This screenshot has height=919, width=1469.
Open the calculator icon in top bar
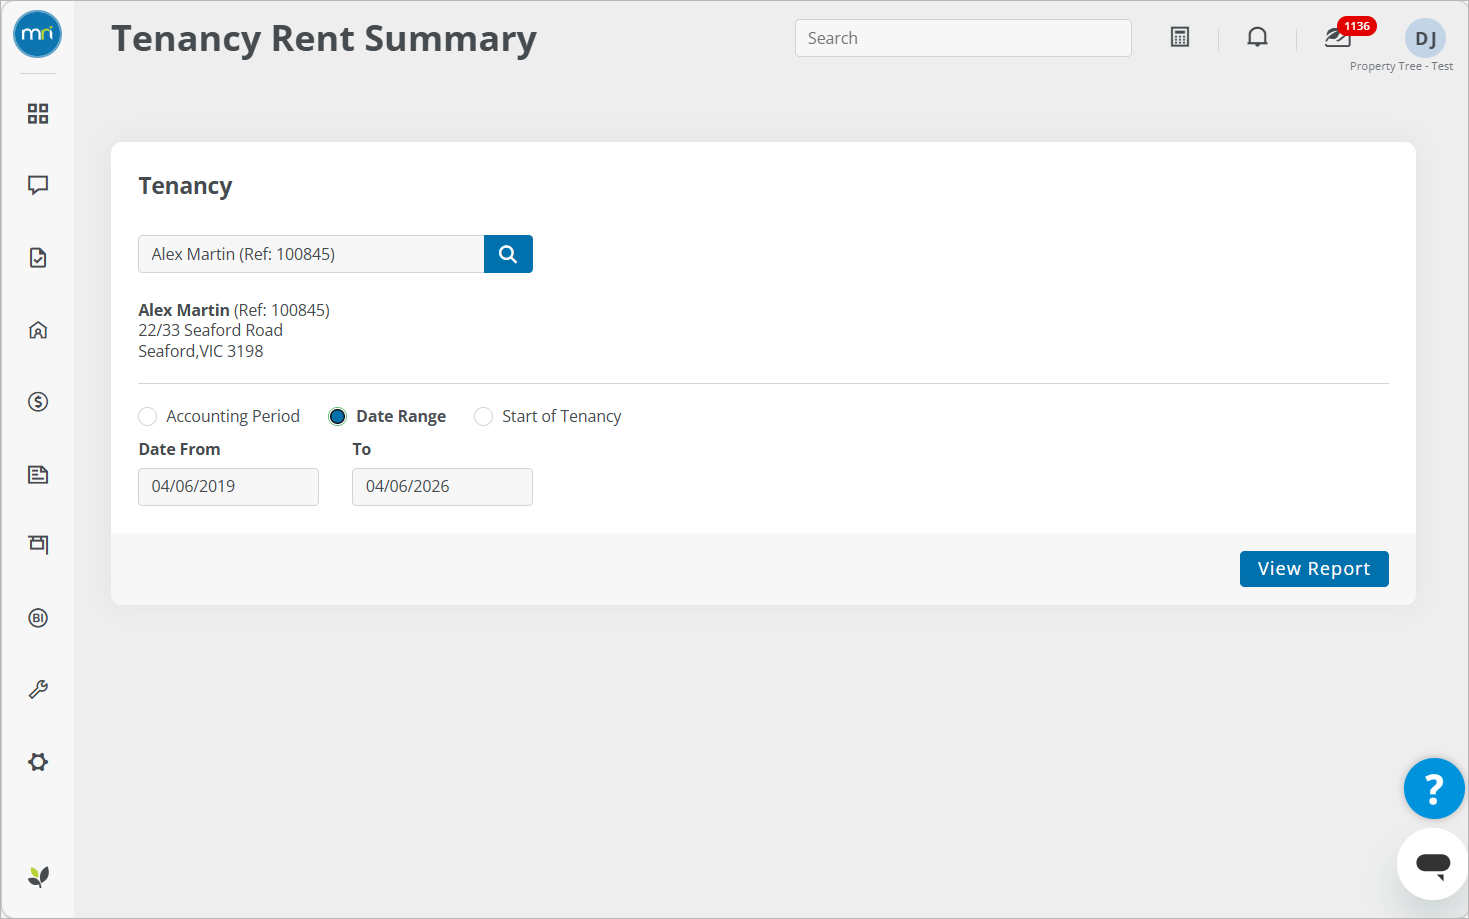1180,37
